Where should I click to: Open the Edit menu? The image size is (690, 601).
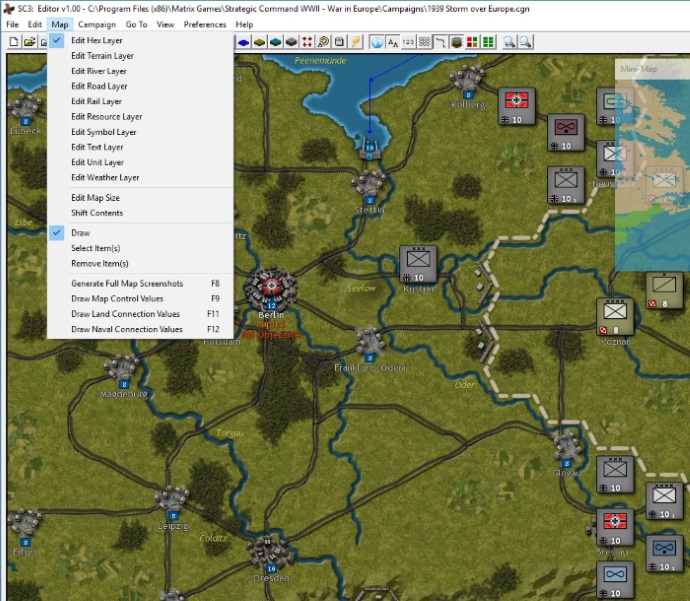pos(34,24)
